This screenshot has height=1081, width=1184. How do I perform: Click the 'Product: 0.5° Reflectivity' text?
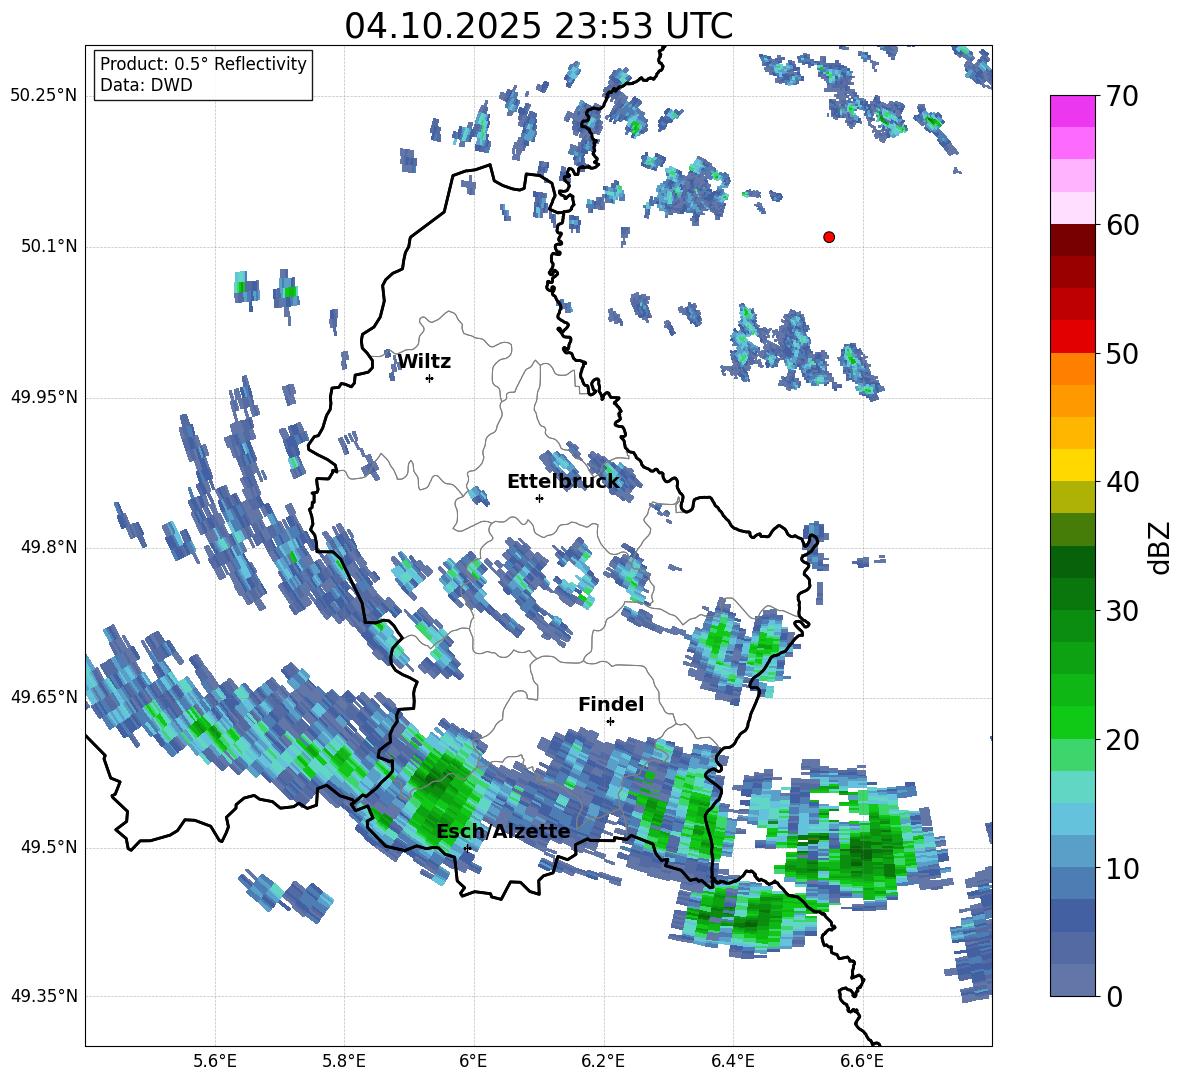(203, 64)
